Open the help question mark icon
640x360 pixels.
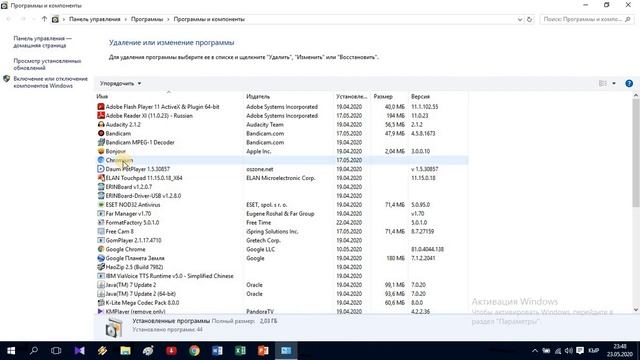click(629, 83)
